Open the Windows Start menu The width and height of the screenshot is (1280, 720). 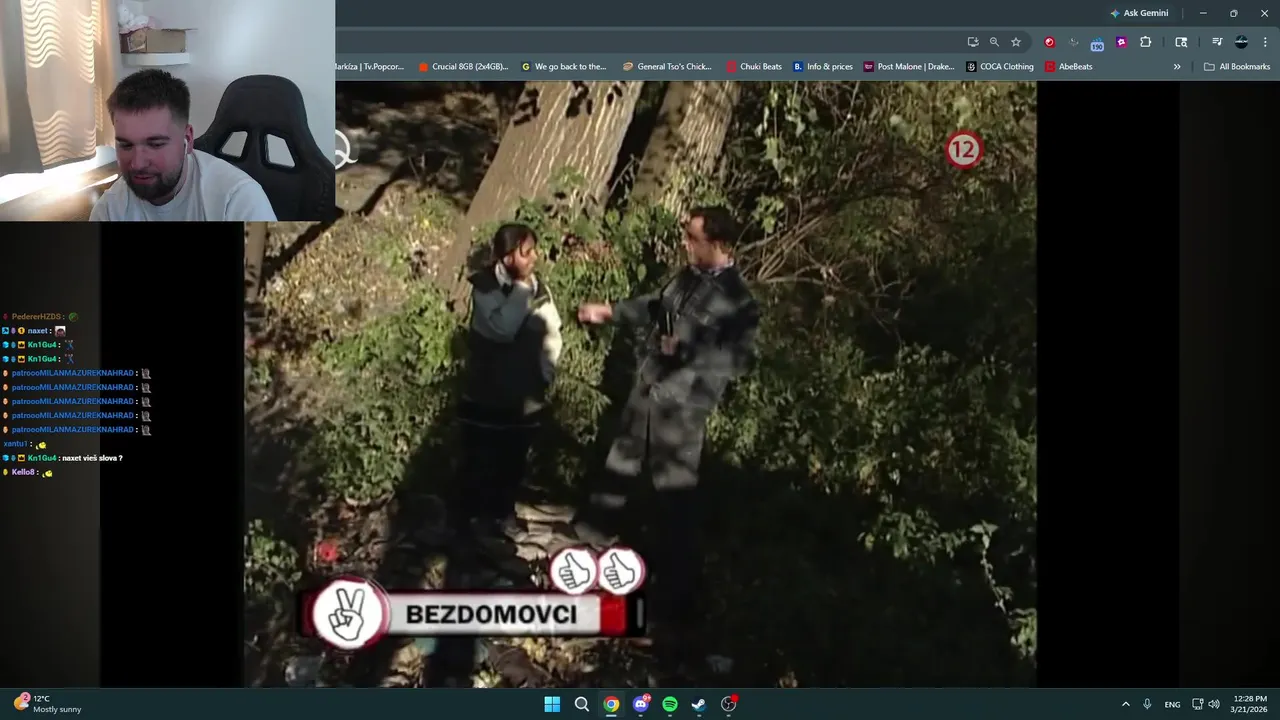point(552,704)
